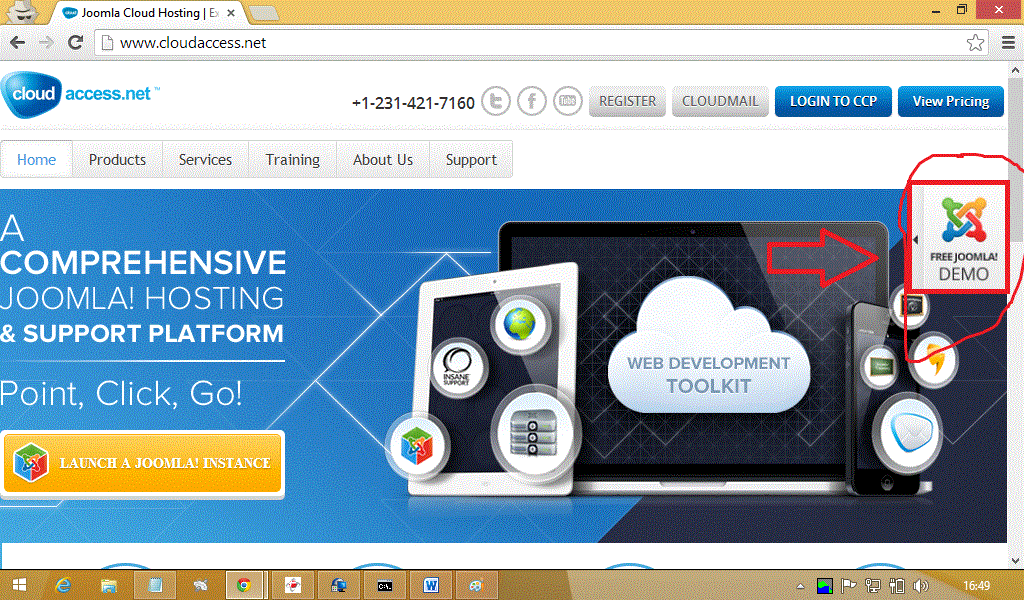This screenshot has height=600, width=1024.
Task: Click the page scrollbar down arrow
Action: [1016, 560]
